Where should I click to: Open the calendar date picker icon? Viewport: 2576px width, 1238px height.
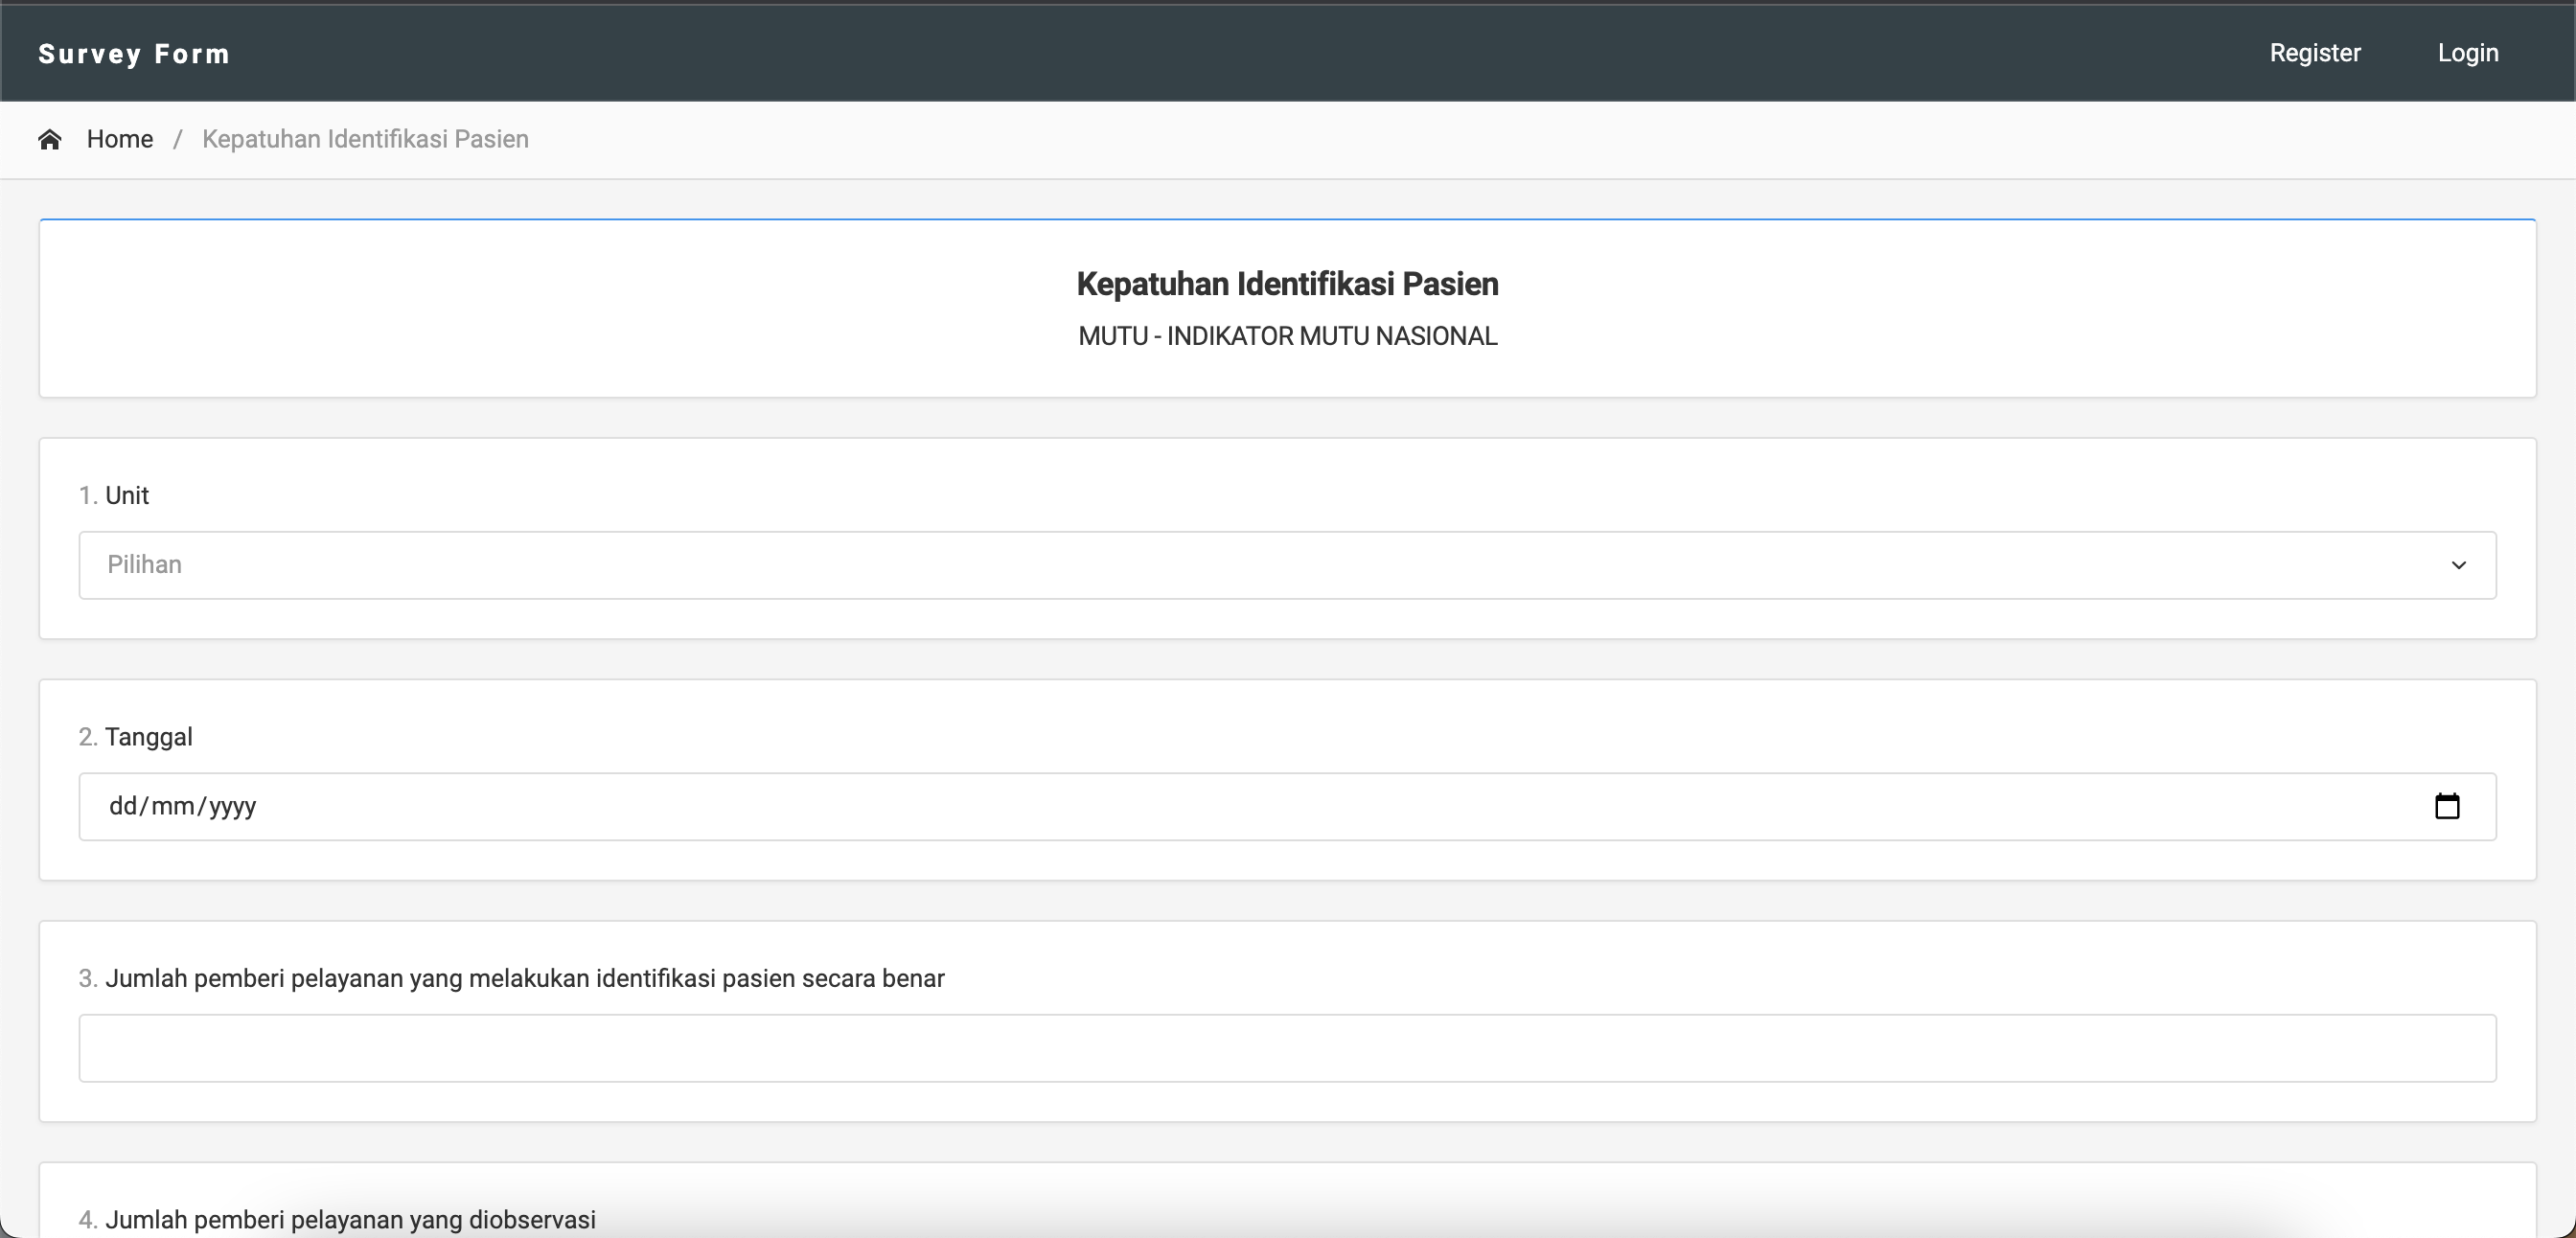tap(2446, 806)
